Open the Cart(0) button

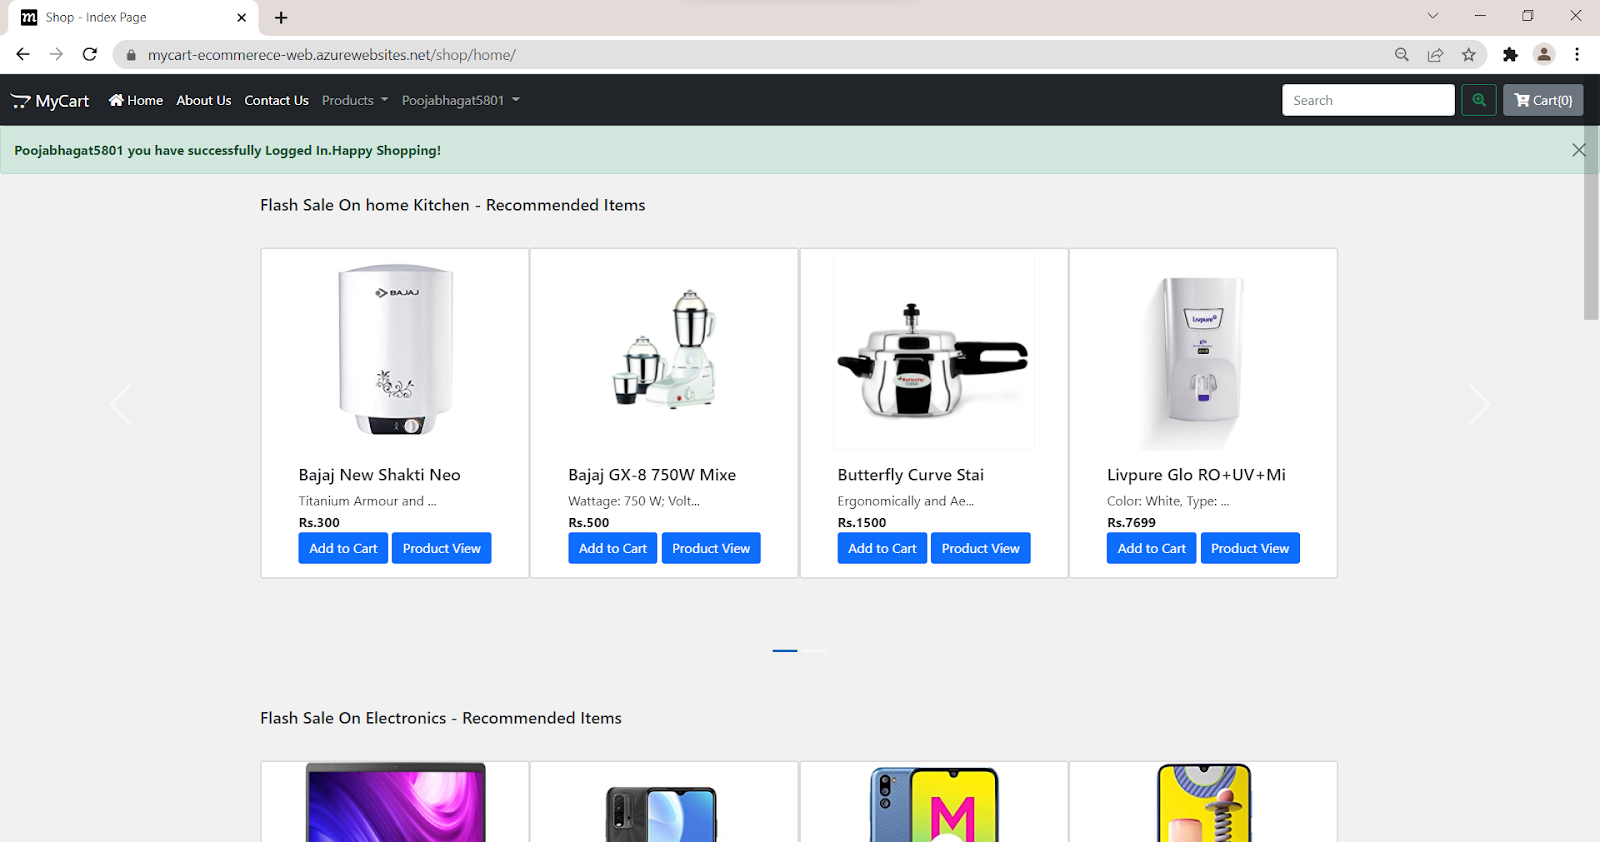click(1543, 100)
